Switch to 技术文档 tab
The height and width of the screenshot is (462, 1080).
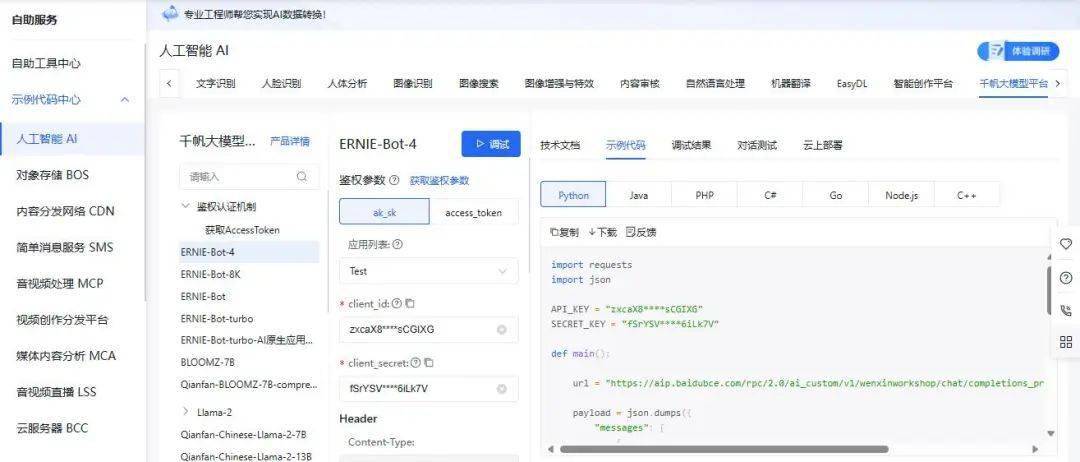(x=560, y=145)
